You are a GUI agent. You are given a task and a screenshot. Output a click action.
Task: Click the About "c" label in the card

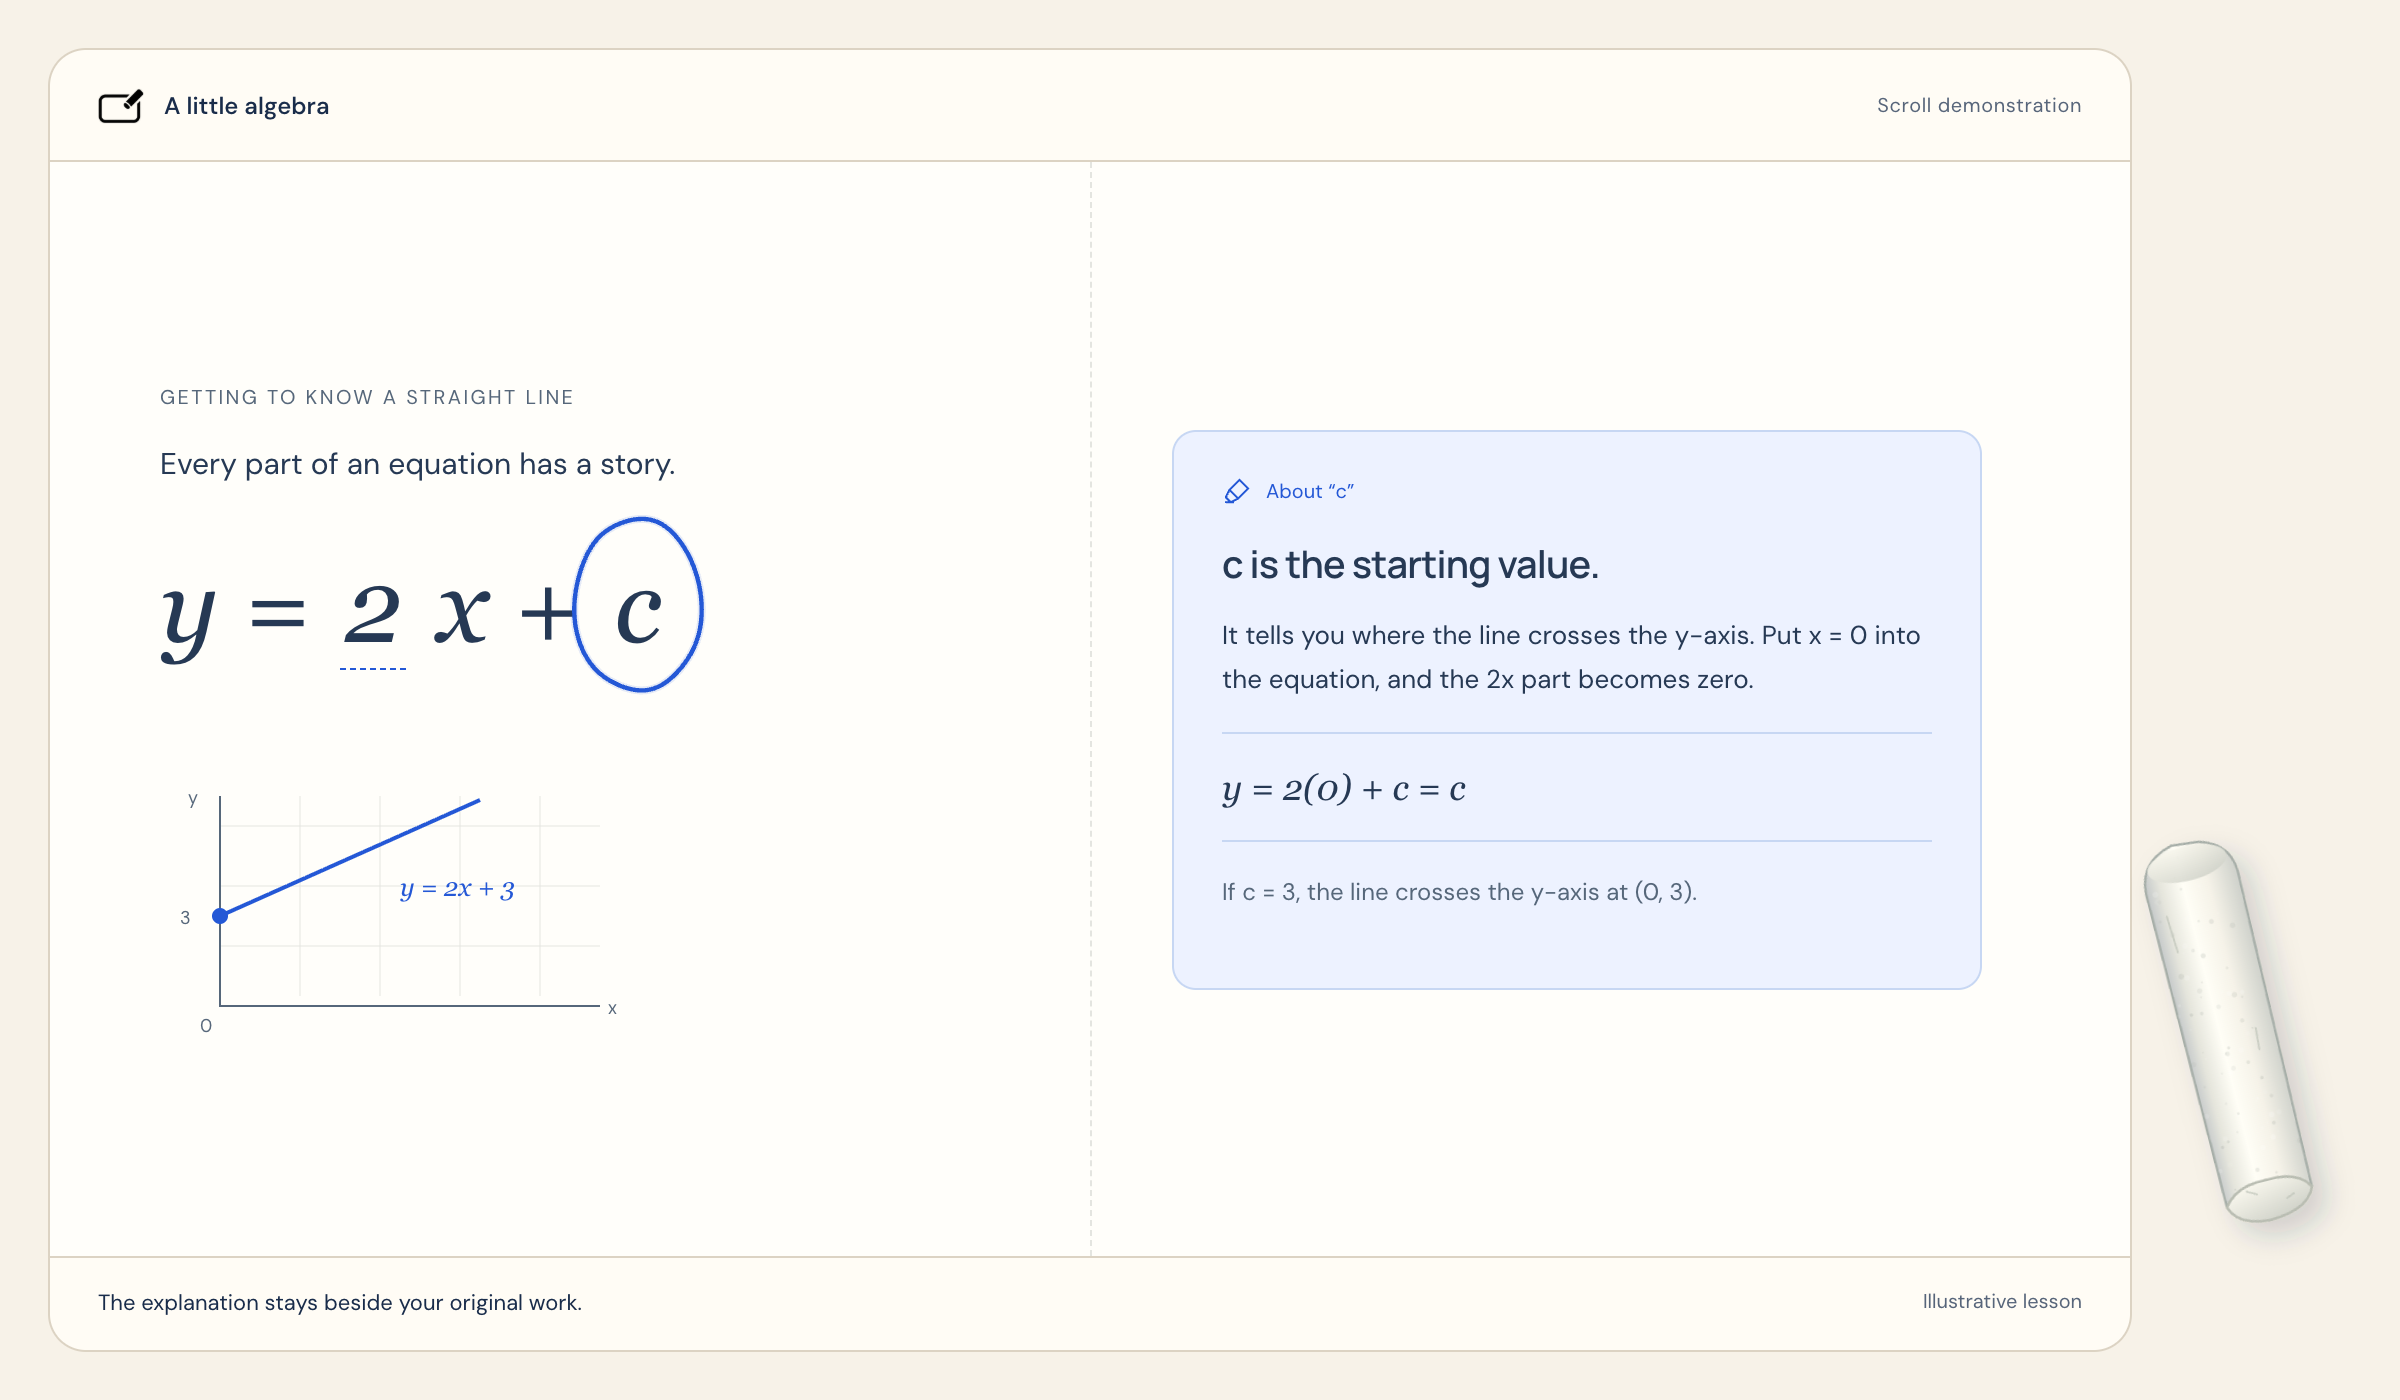1309,491
